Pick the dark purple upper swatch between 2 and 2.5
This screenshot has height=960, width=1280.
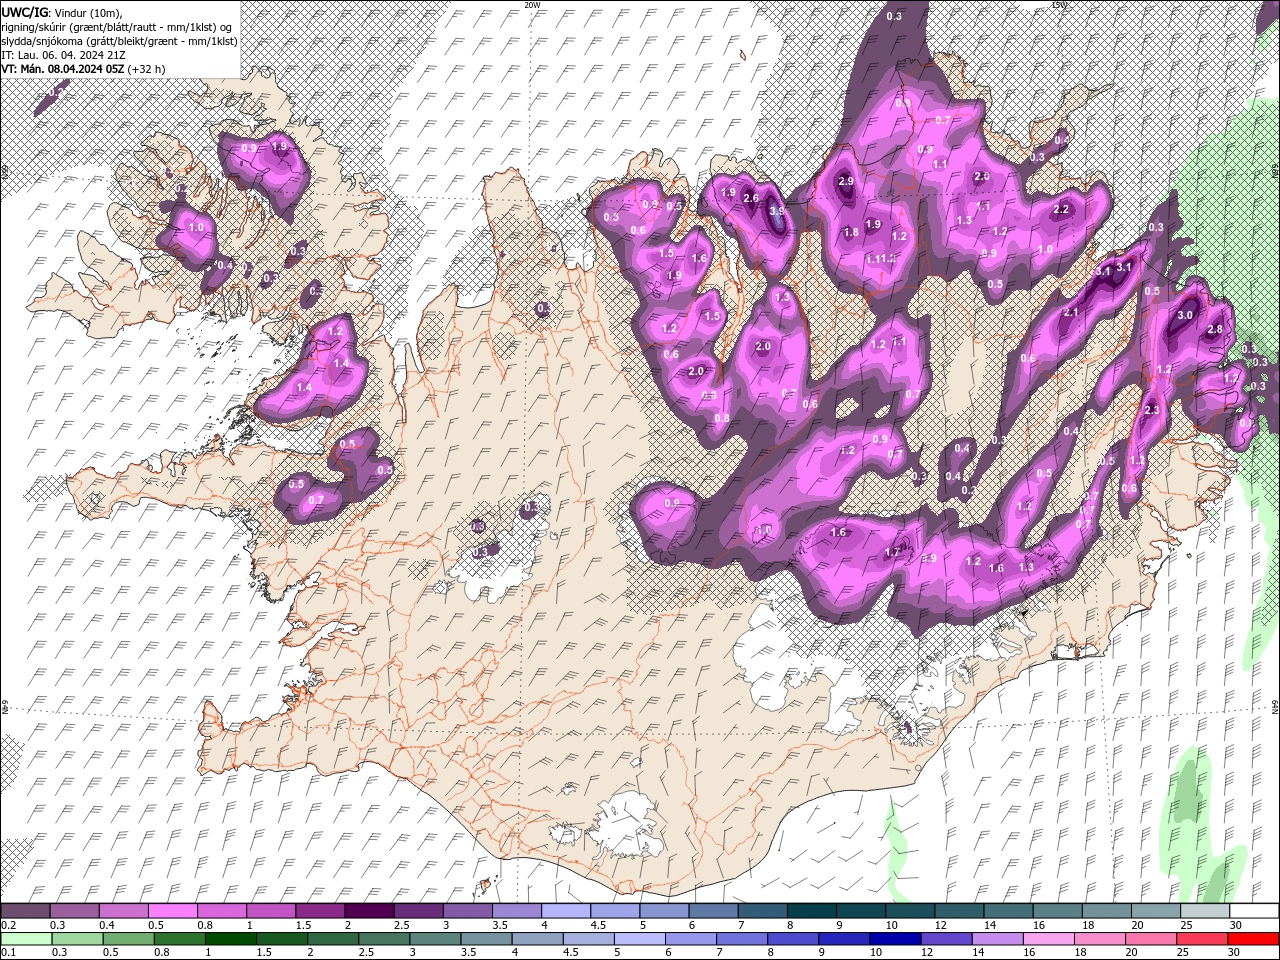coord(368,911)
